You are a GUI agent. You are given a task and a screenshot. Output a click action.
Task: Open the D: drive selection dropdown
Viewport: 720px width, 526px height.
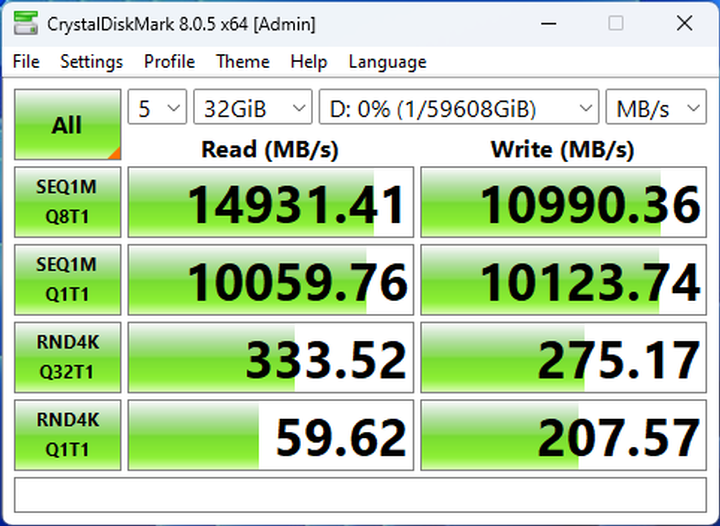coord(458,108)
